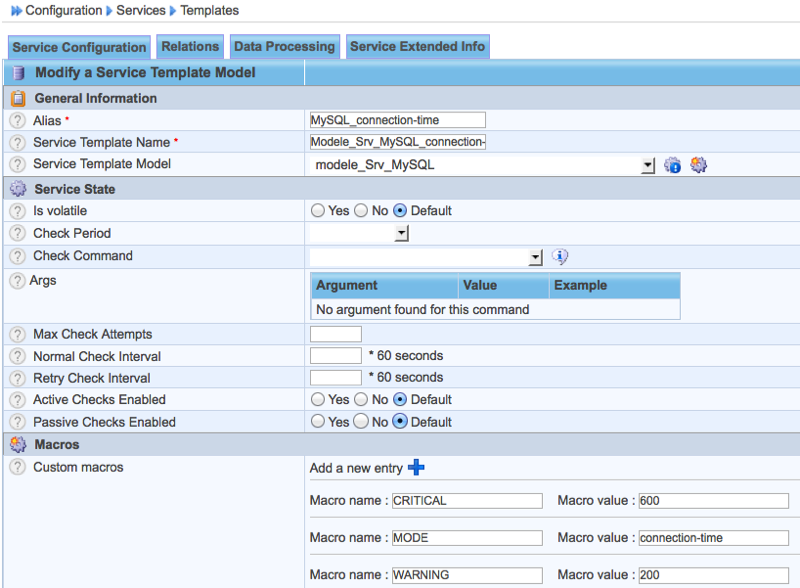This screenshot has height=588, width=800.
Task: Click help icon for Max Check Attempts
Action: pyautogui.click(x=17, y=334)
